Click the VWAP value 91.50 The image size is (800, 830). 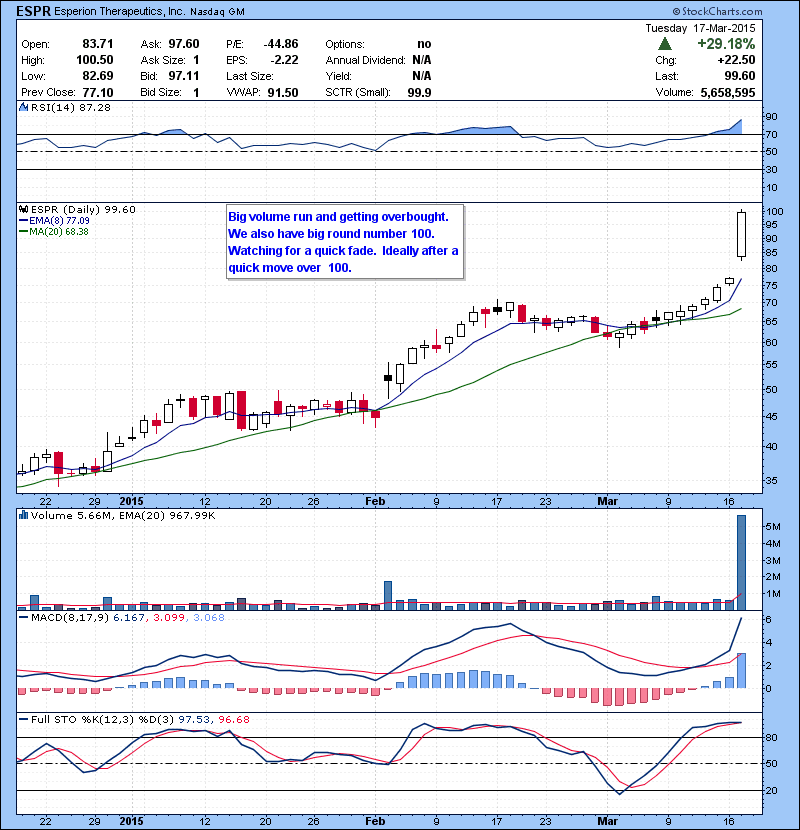pyautogui.click(x=283, y=93)
